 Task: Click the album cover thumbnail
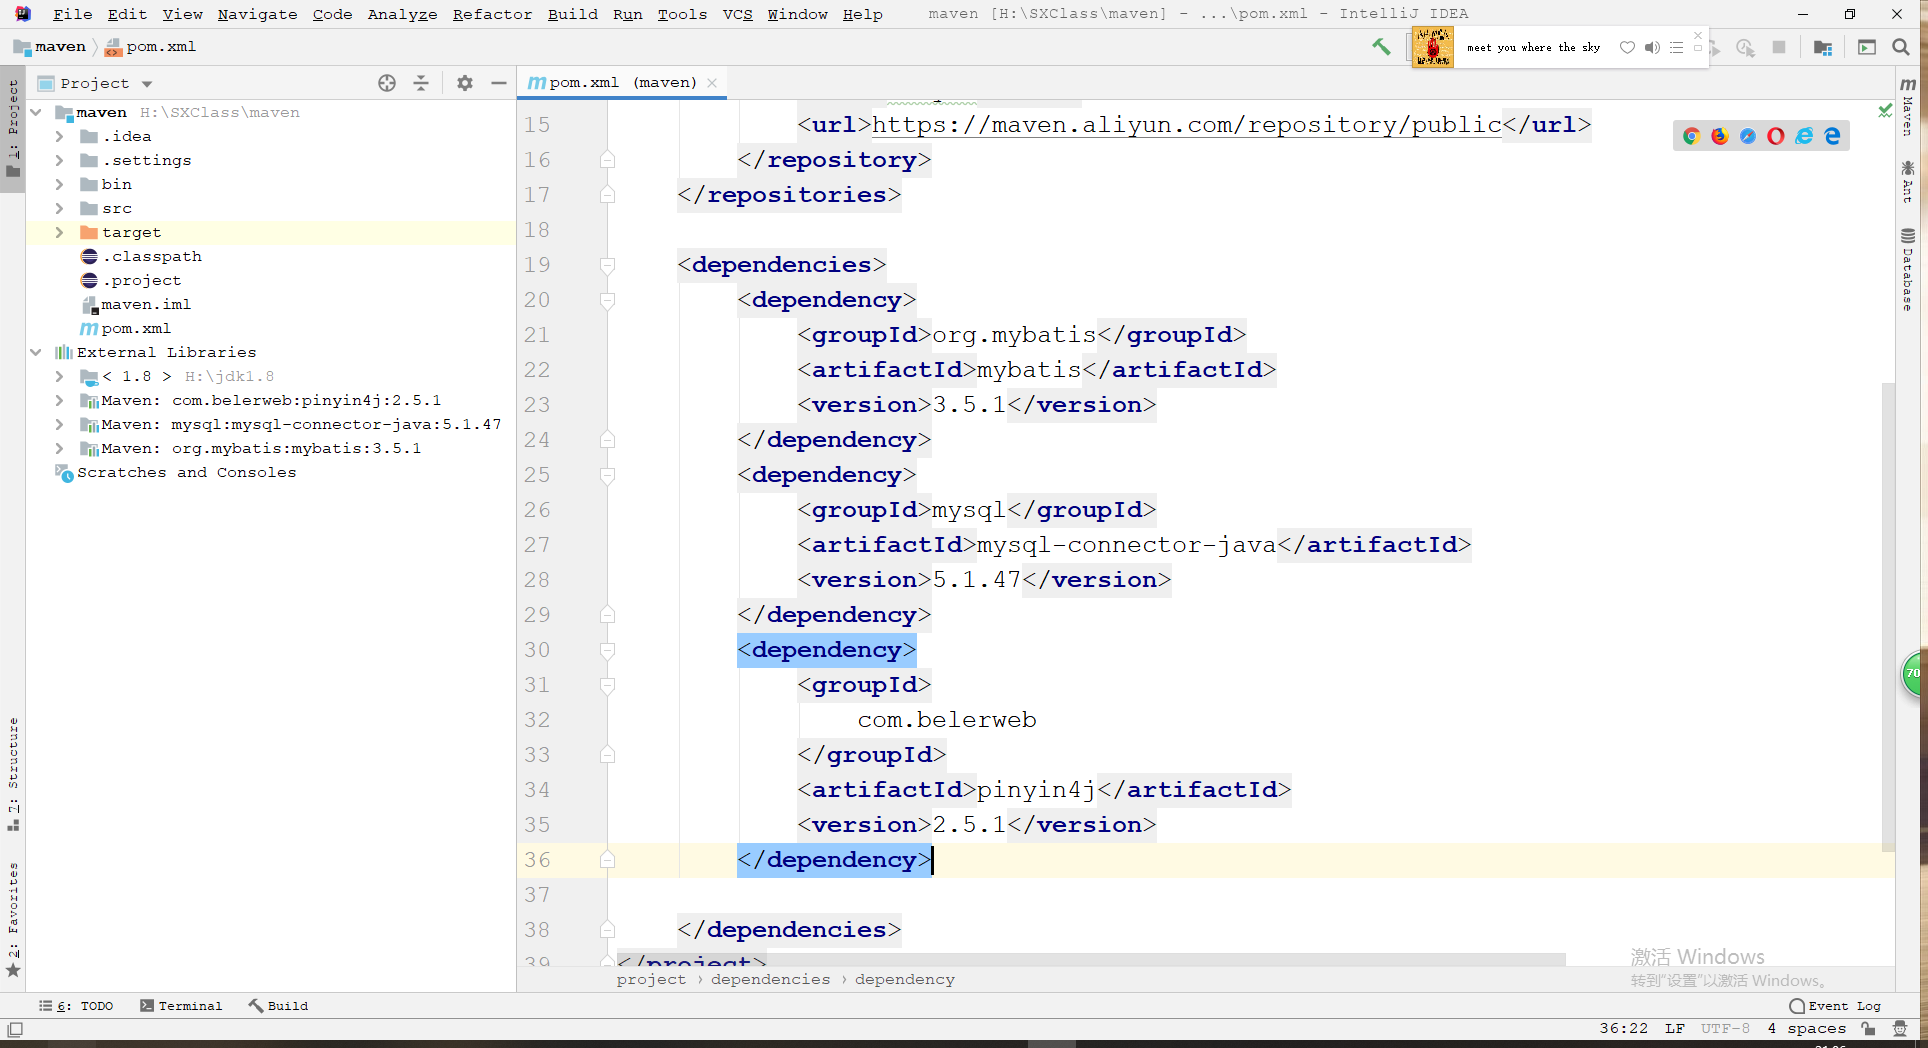pos(1432,47)
